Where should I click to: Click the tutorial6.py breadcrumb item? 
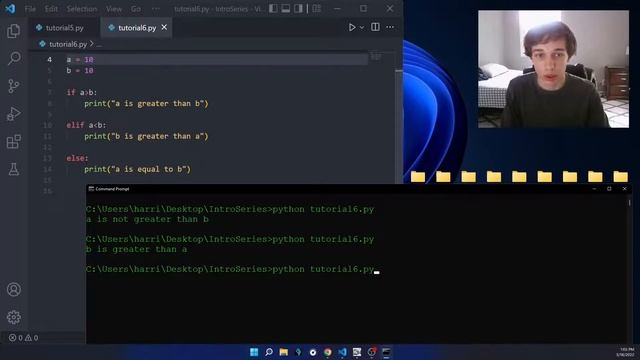tap(68, 44)
